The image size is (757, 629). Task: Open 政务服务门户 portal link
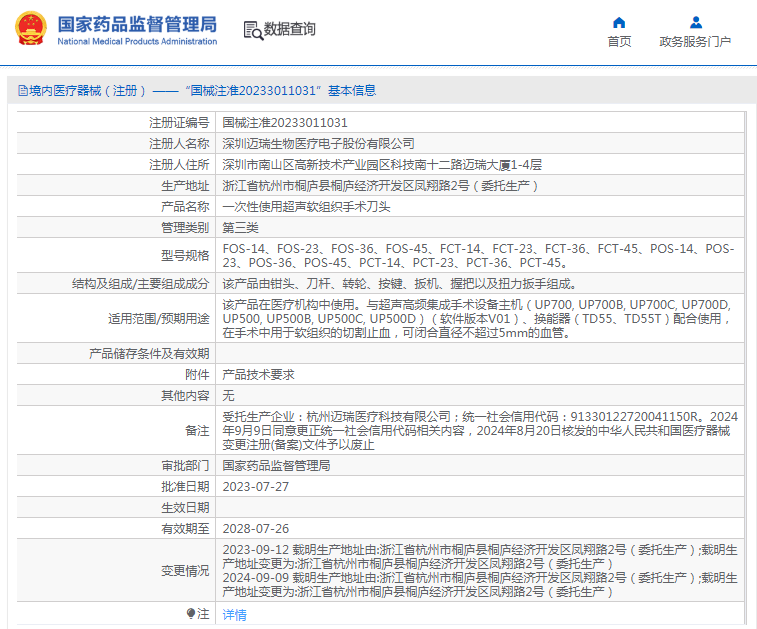pyautogui.click(x=695, y=42)
